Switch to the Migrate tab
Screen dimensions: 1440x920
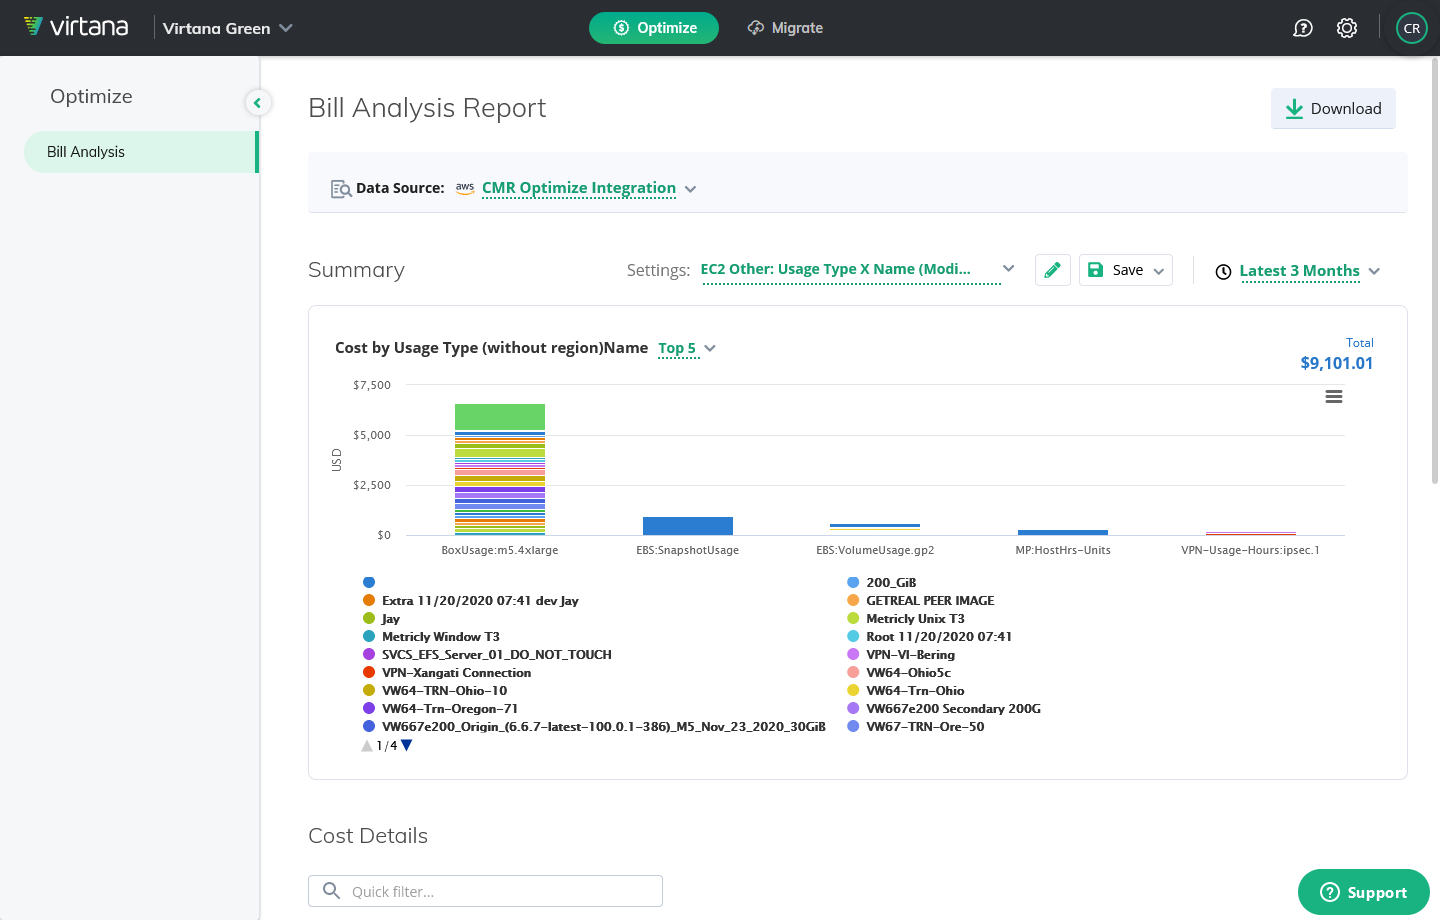785,28
